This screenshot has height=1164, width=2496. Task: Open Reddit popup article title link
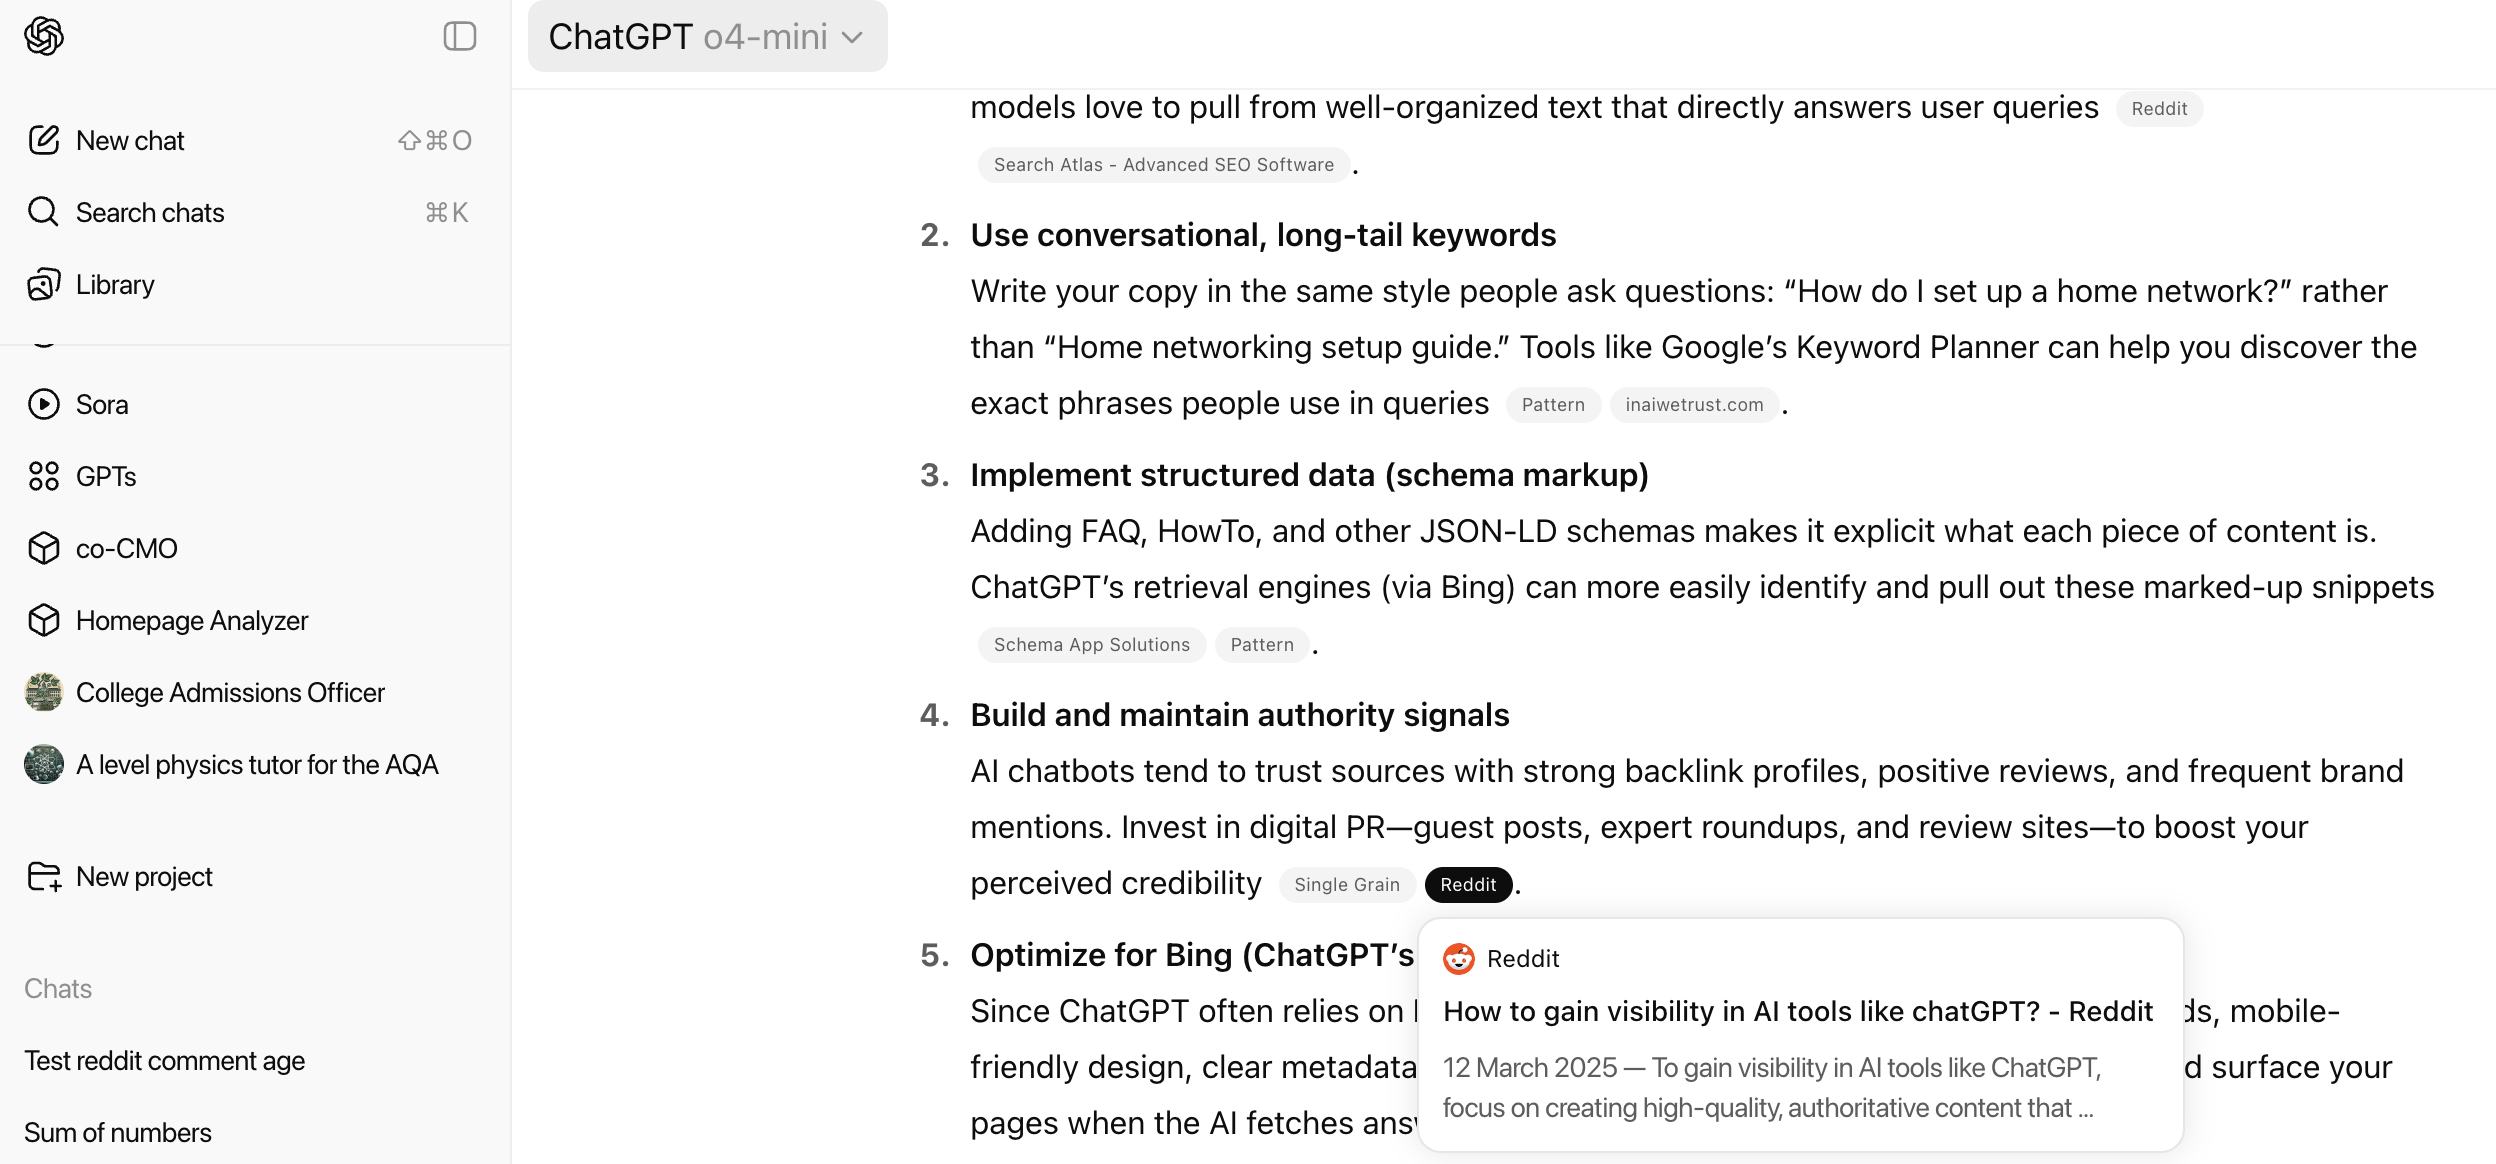pyautogui.click(x=1798, y=1011)
